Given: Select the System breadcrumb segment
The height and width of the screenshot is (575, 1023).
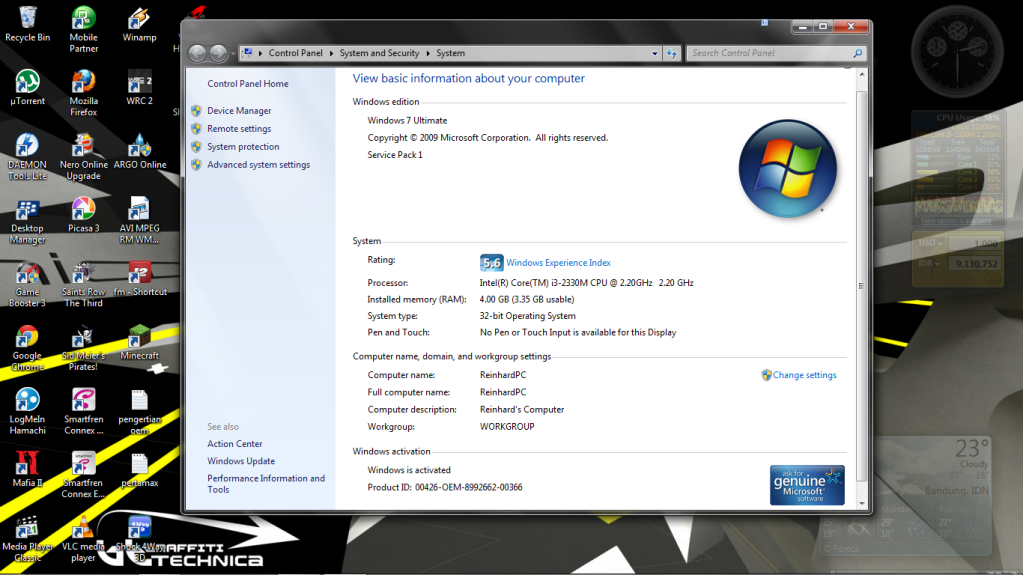Looking at the screenshot, I should pos(450,53).
